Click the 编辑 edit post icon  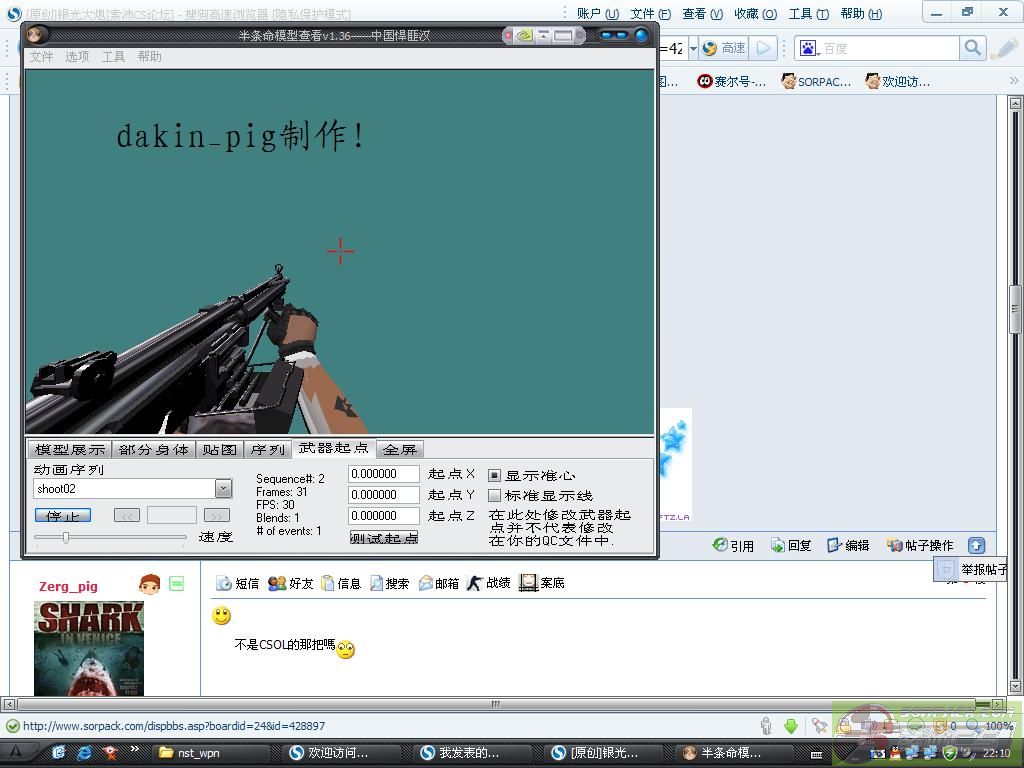[x=834, y=545]
